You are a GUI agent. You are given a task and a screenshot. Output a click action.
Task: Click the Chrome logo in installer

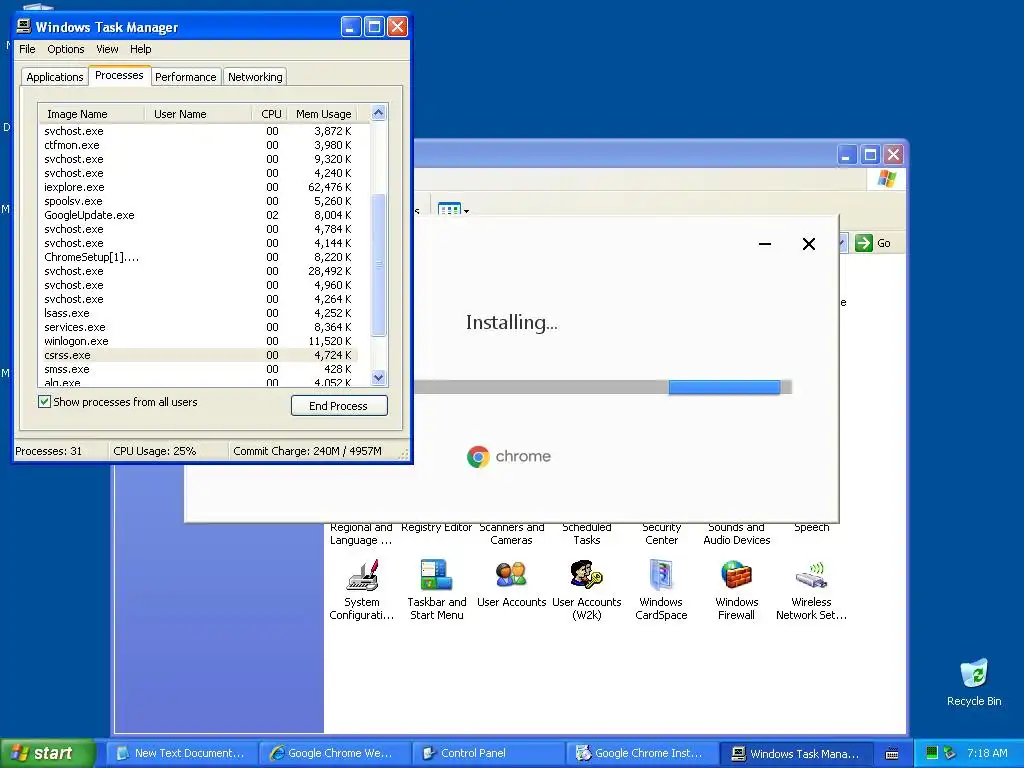pyautogui.click(x=478, y=456)
